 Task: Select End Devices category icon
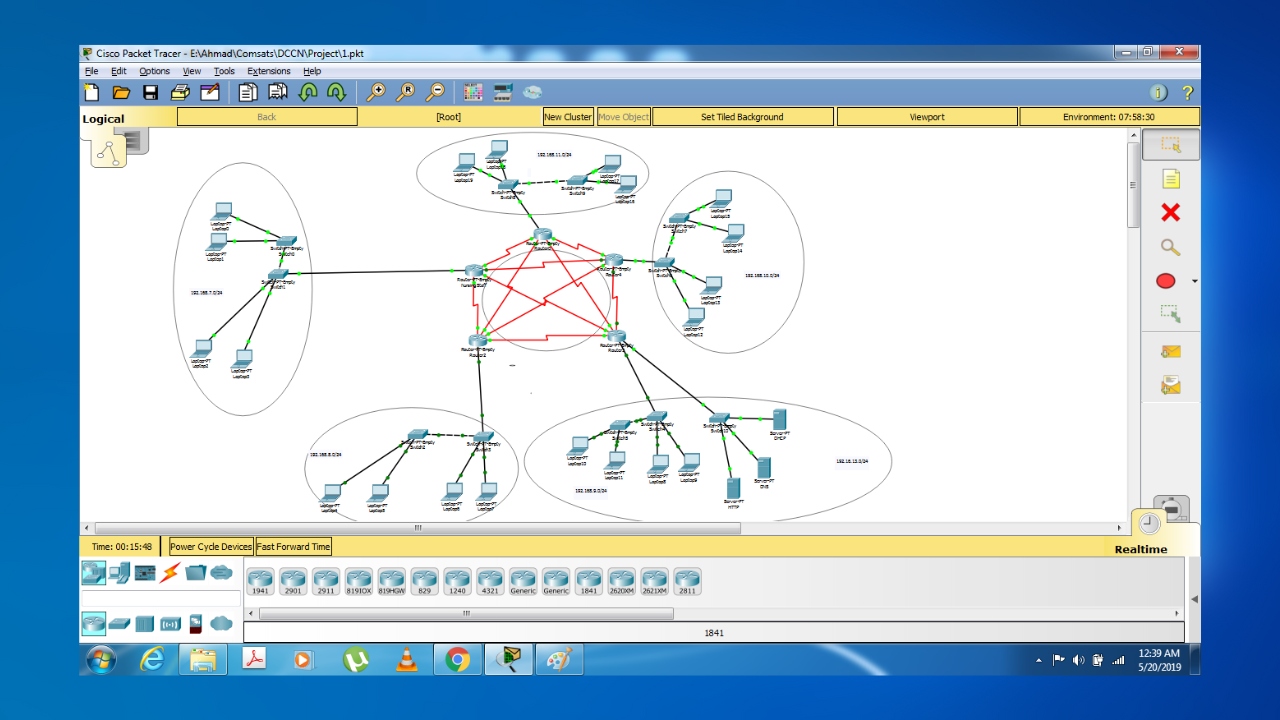119,573
